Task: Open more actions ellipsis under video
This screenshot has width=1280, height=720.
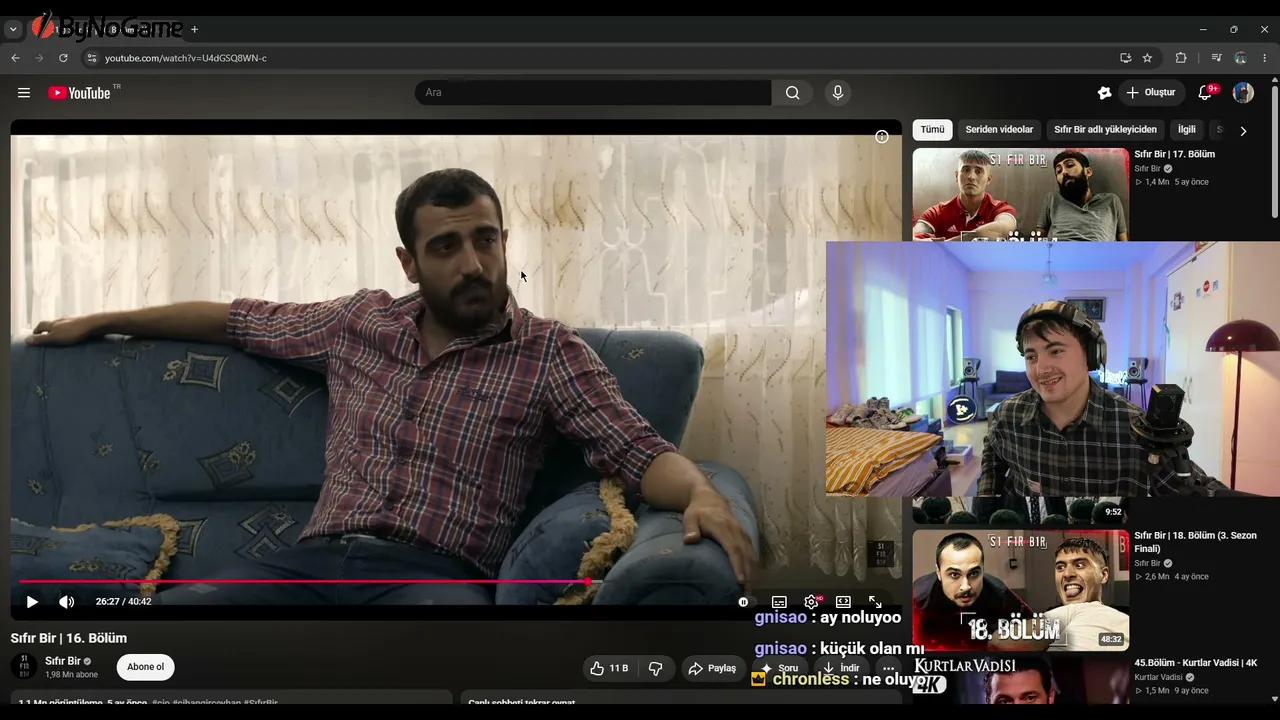Action: [888, 668]
